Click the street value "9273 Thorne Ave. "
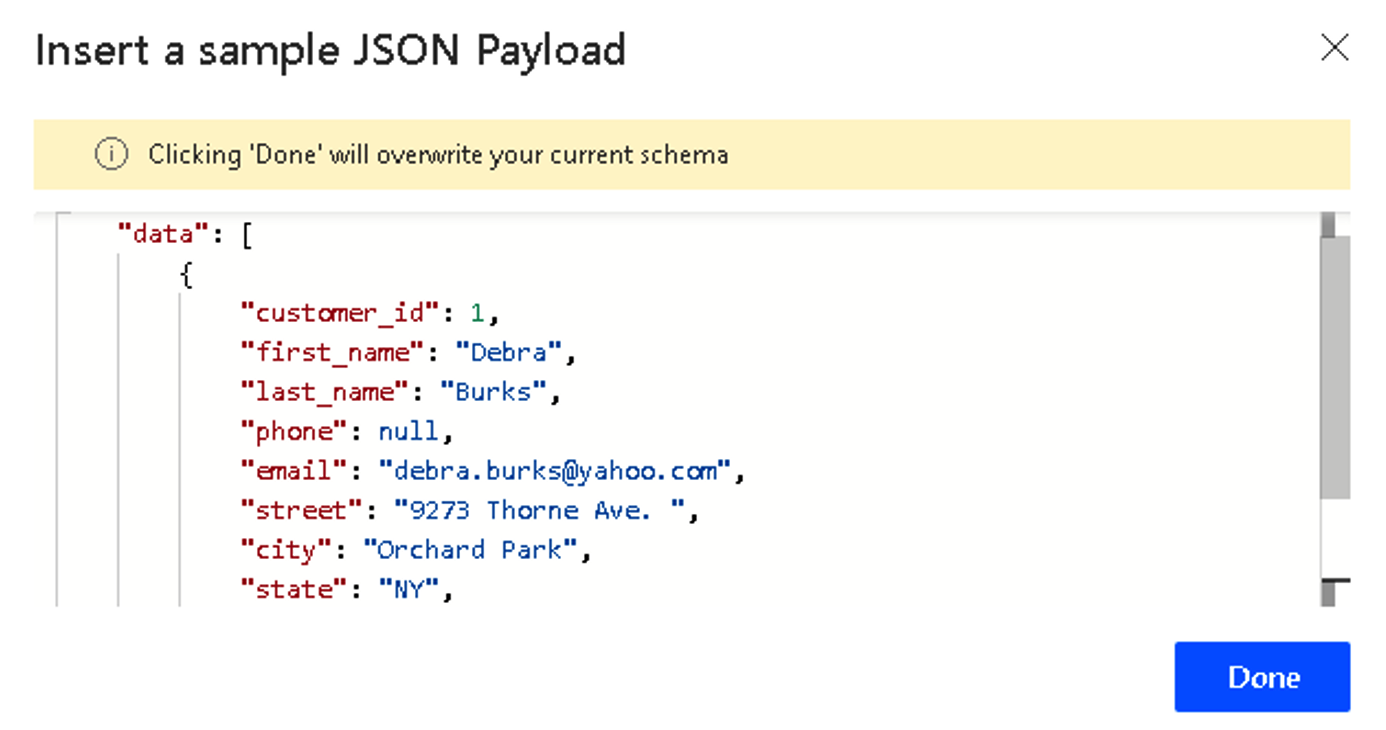The width and height of the screenshot is (1386, 730). click(539, 510)
